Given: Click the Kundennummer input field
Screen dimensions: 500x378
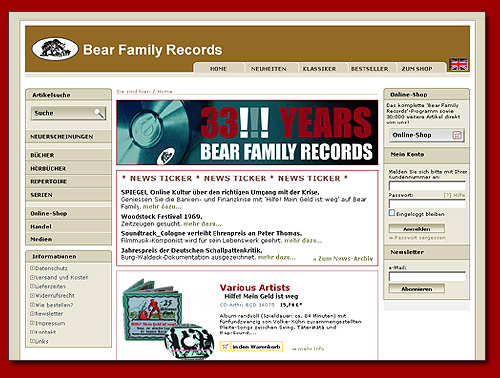Looking at the screenshot, I should tap(427, 186).
